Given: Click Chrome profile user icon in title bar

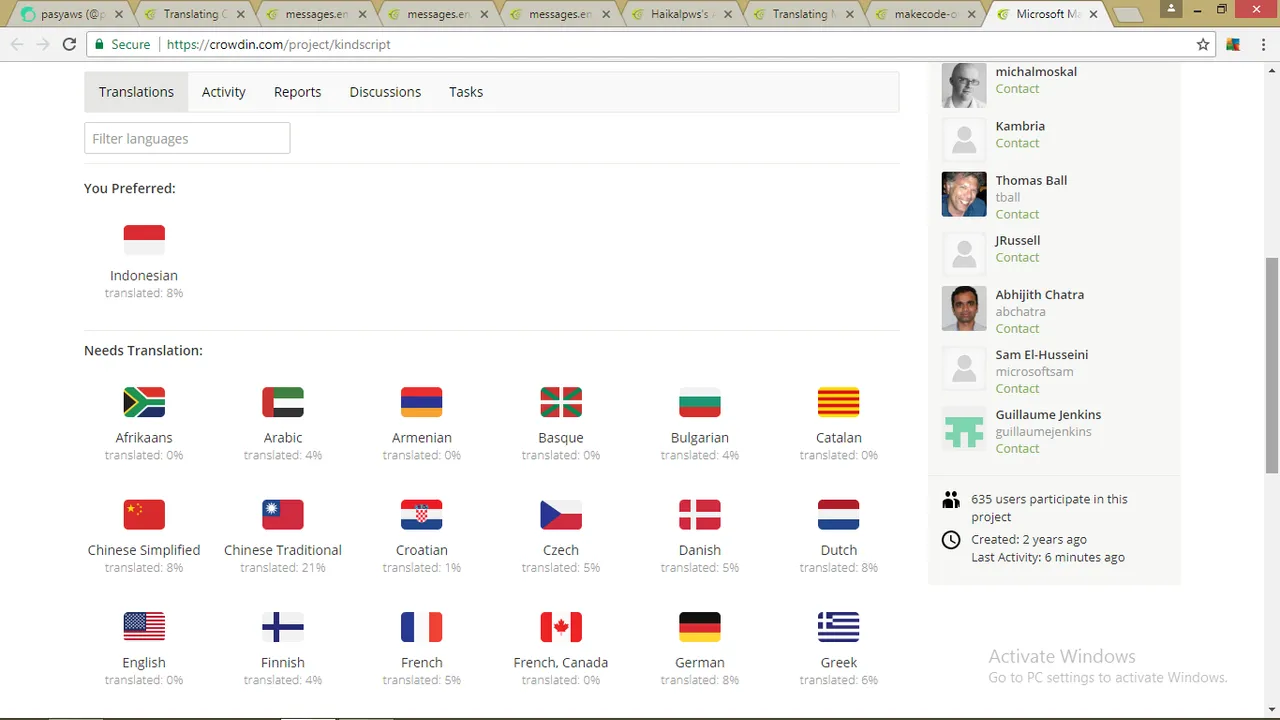Looking at the screenshot, I should click(x=1170, y=9).
